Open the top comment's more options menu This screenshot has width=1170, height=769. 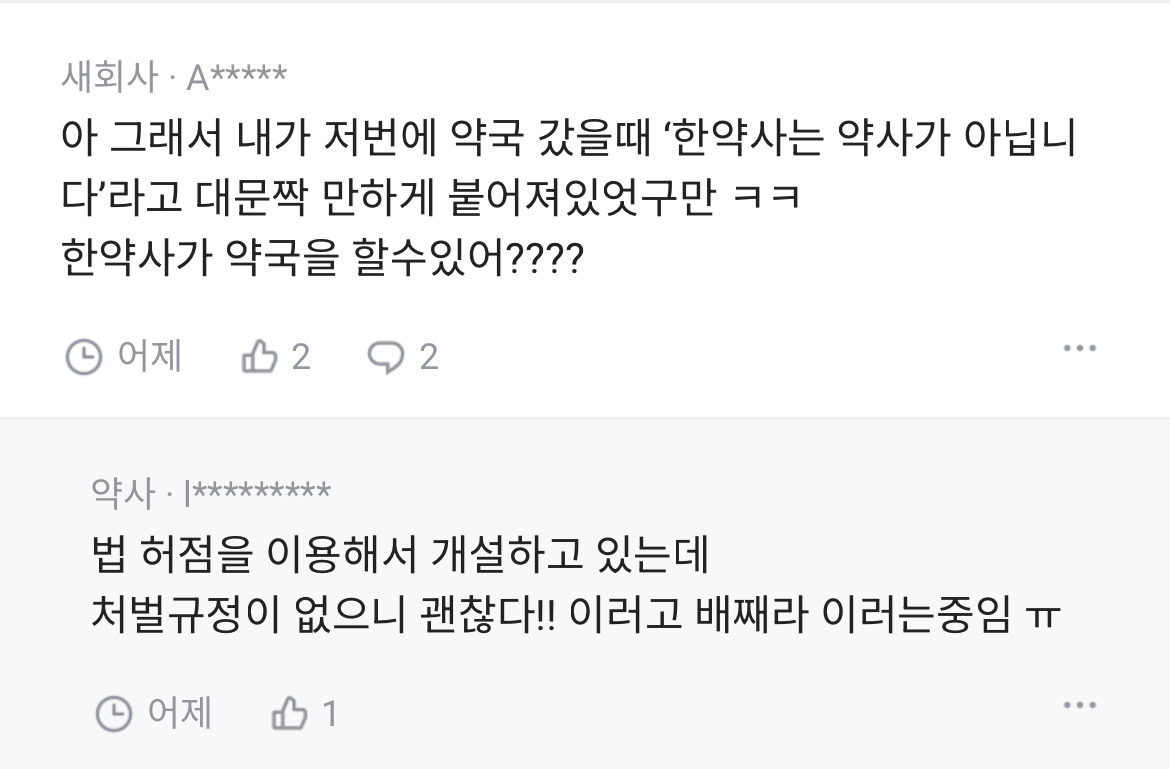1079,347
